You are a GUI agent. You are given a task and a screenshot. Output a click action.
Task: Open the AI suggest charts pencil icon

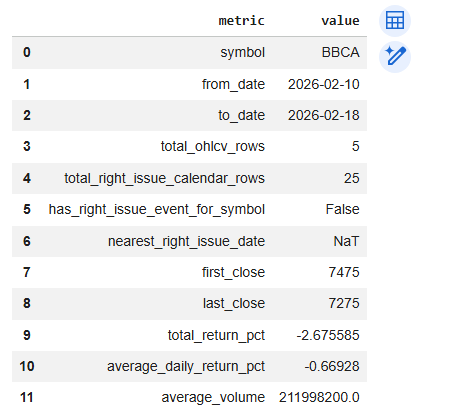(x=395, y=57)
